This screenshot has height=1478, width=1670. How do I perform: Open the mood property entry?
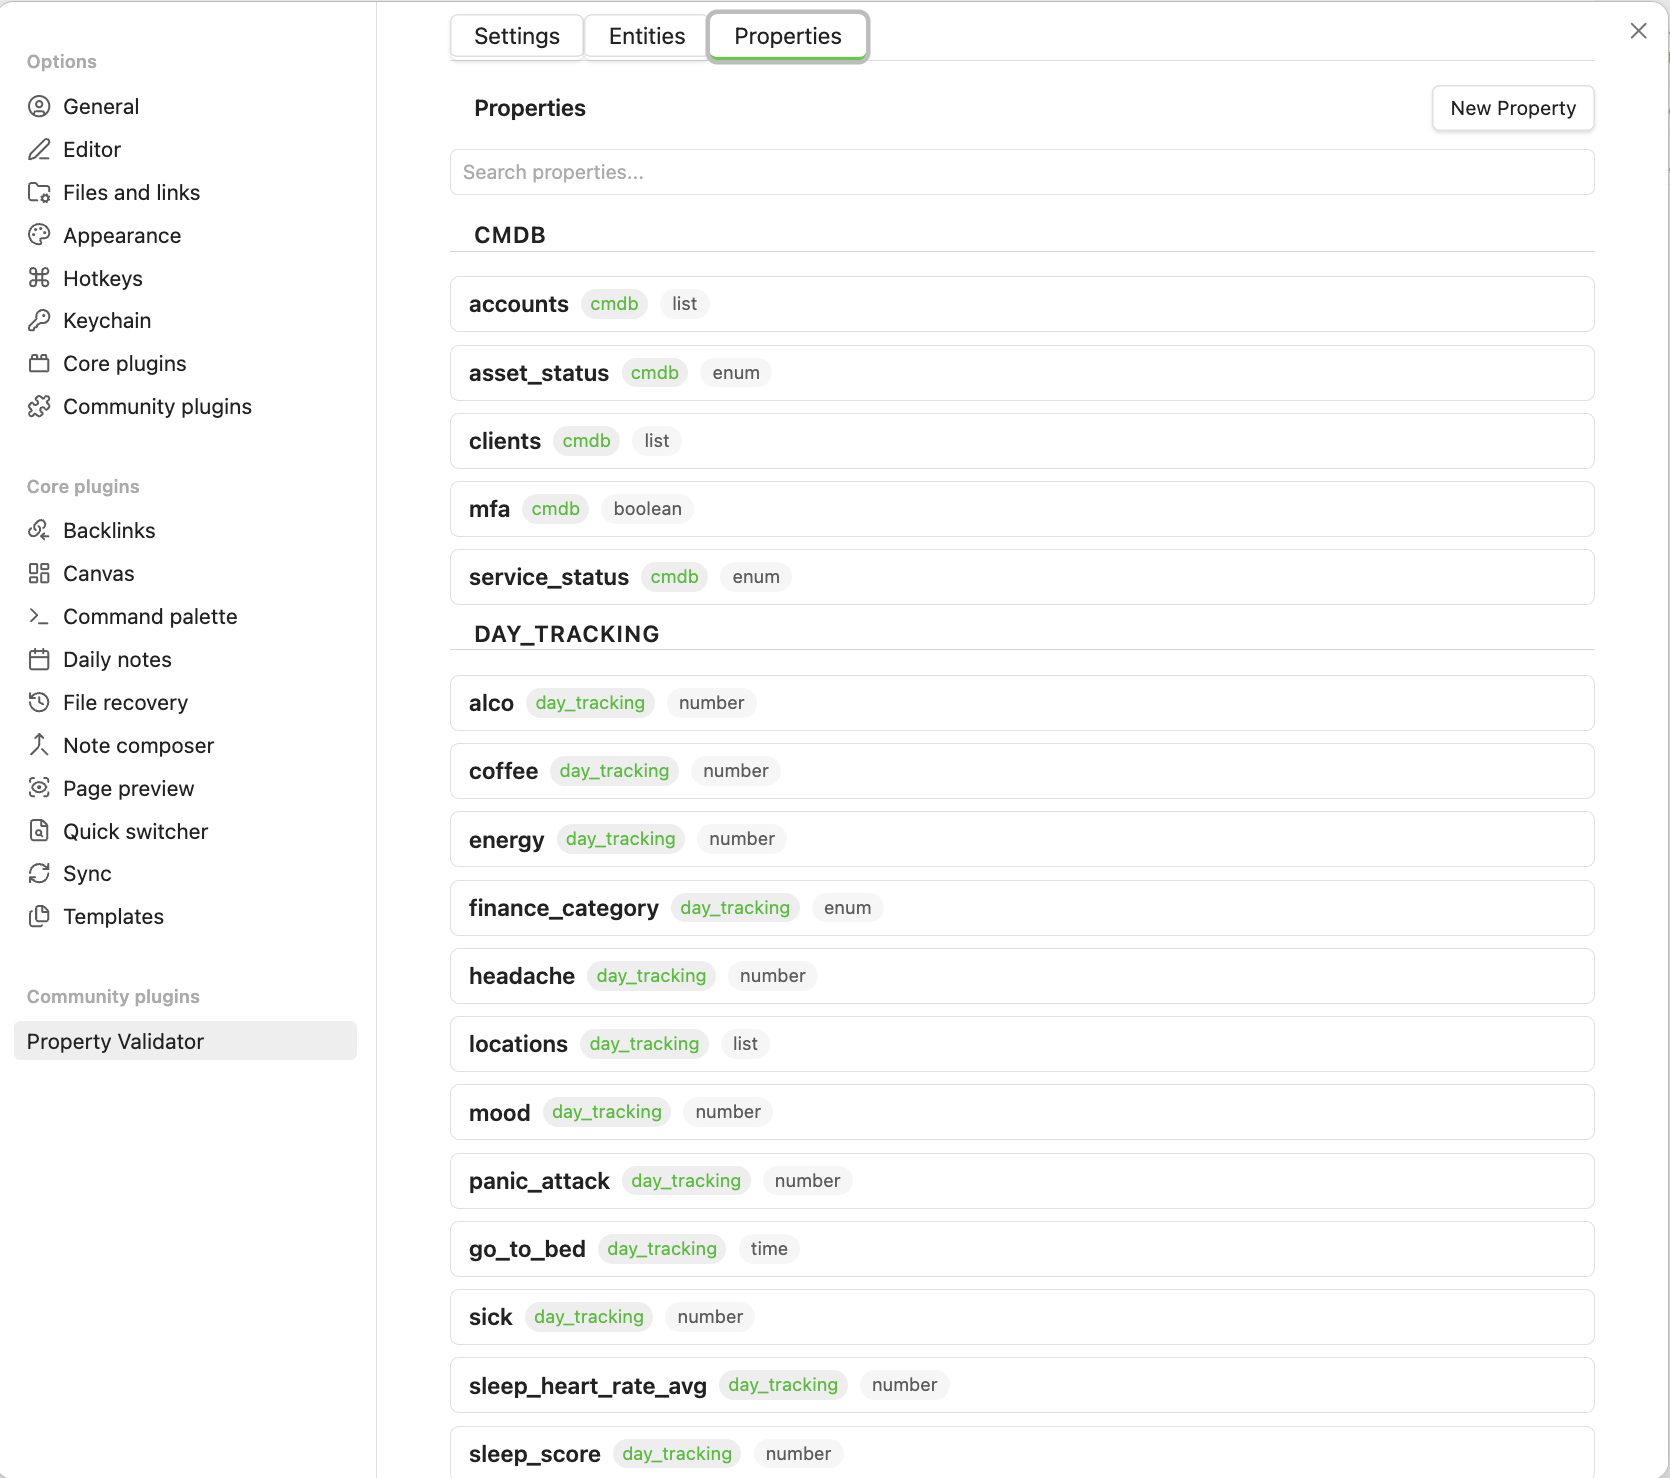point(1022,1111)
